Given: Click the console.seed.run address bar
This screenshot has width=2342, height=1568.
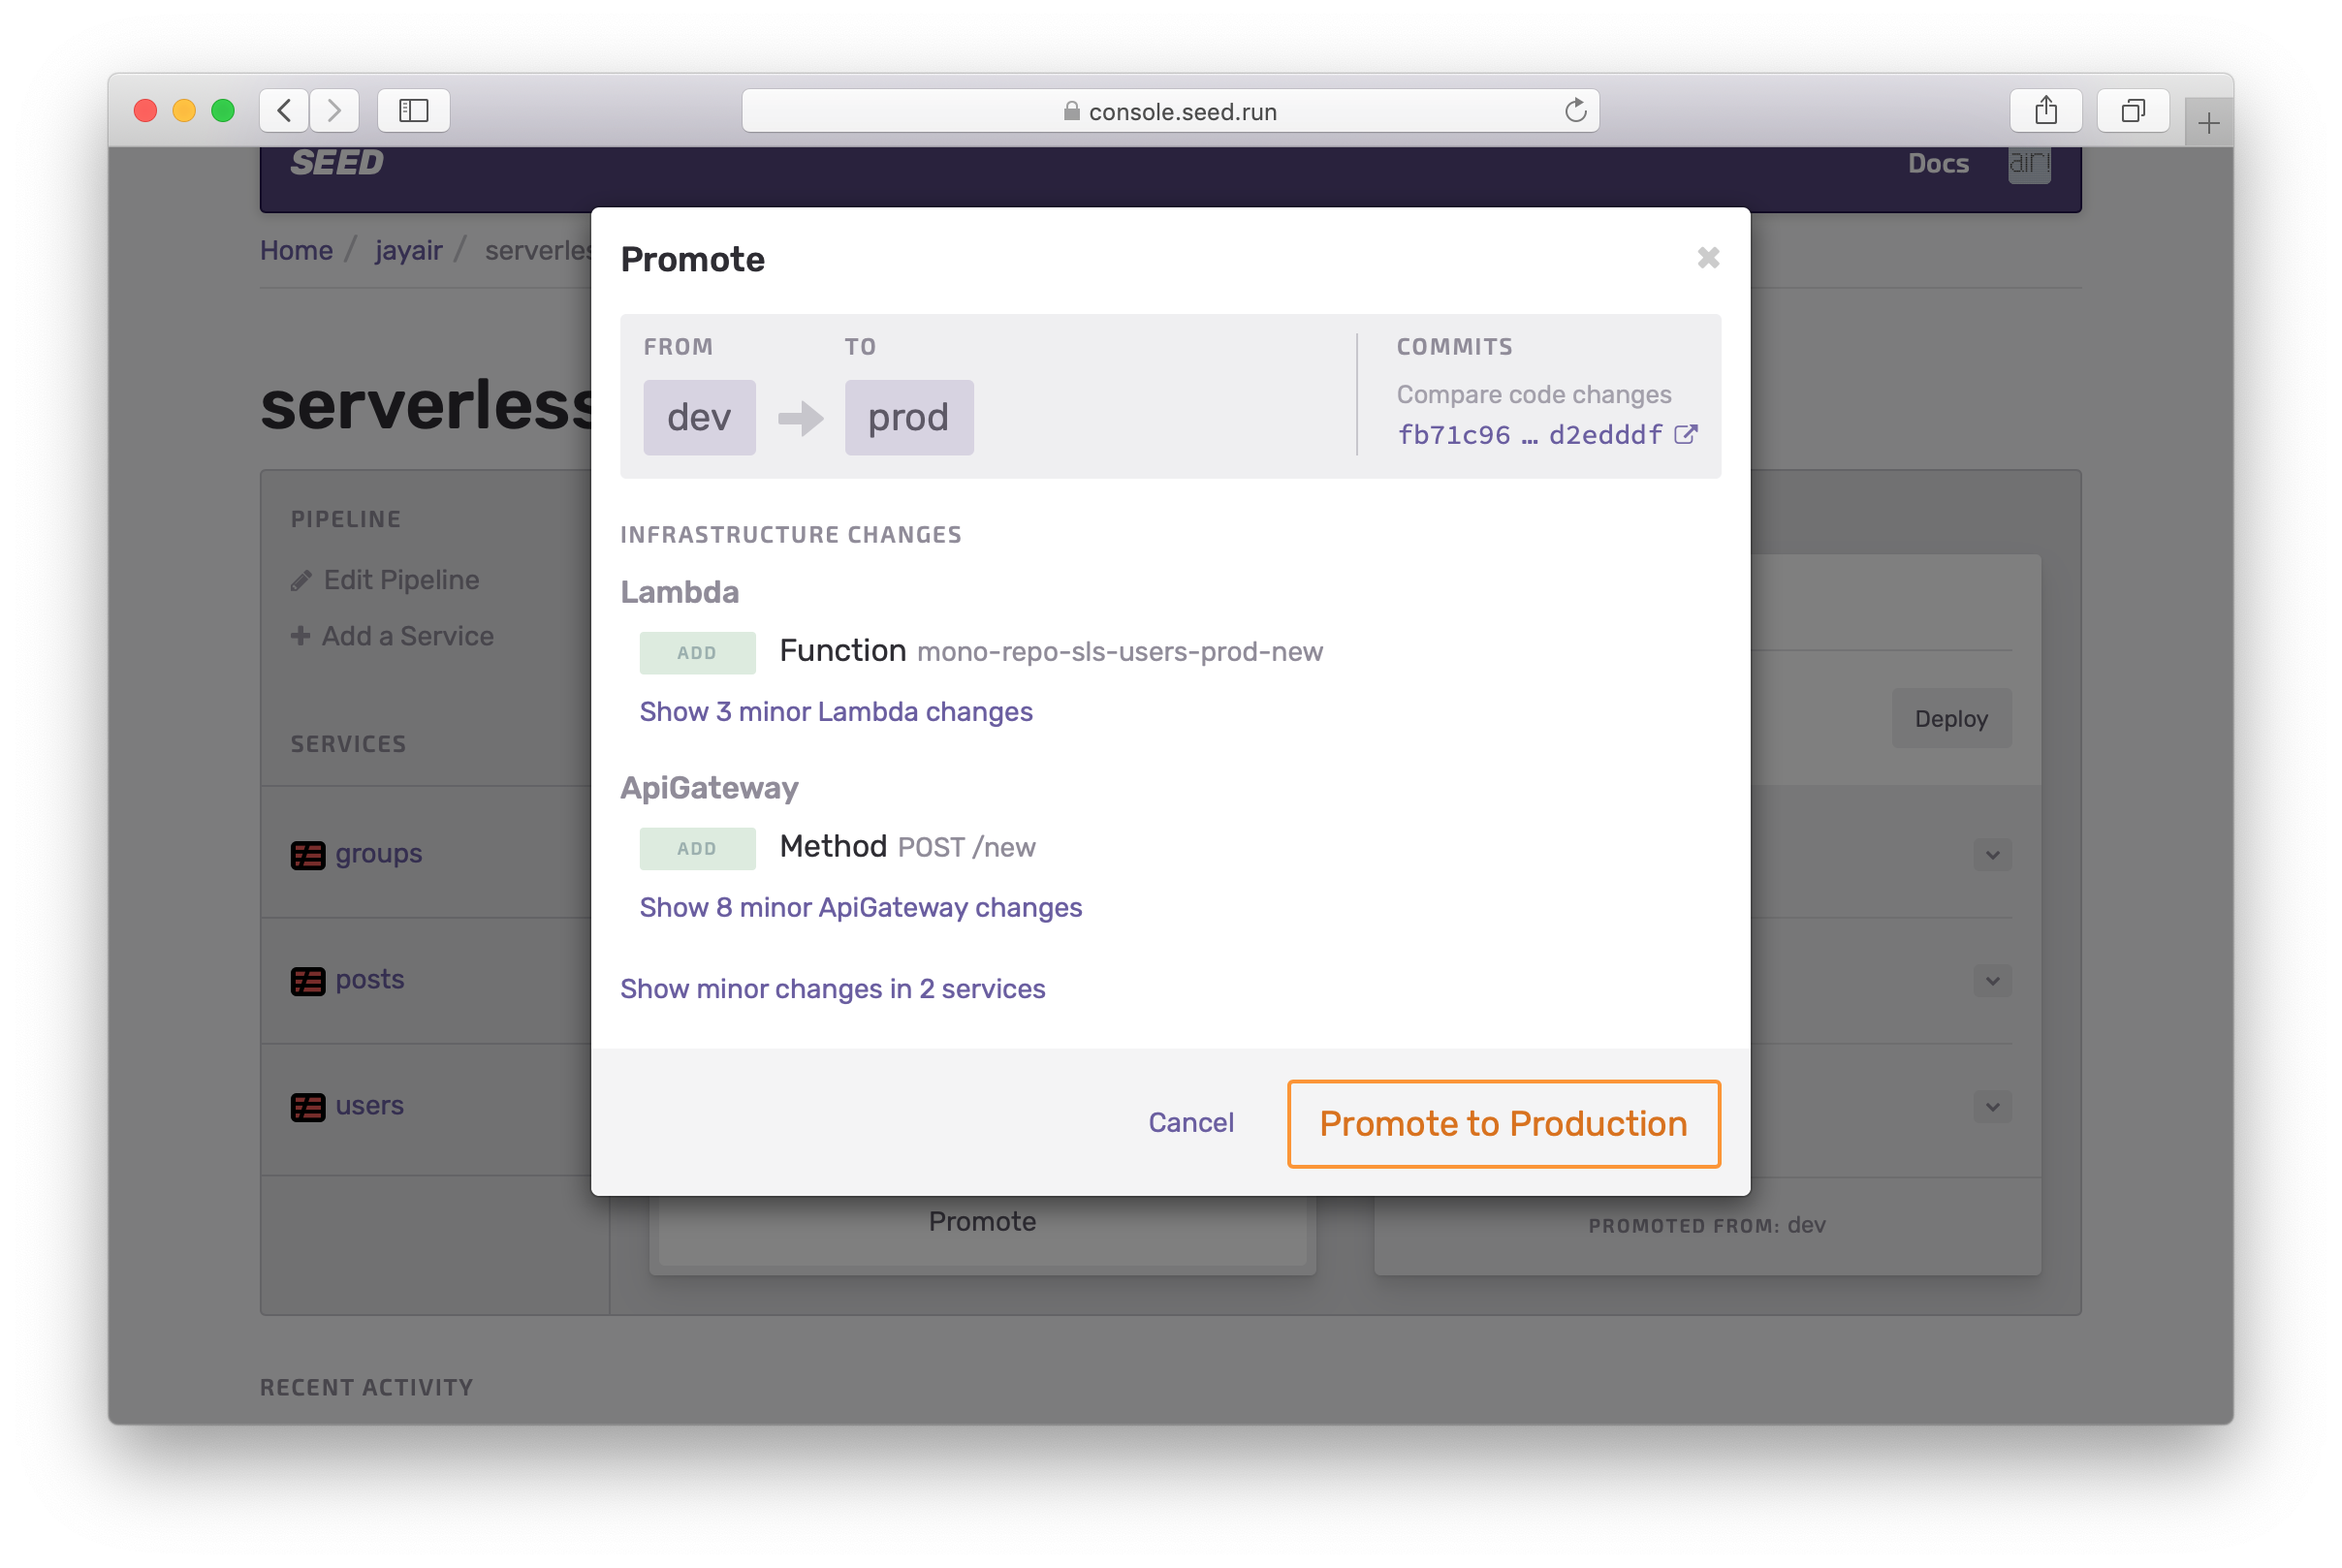Looking at the screenshot, I should pos(1170,111).
